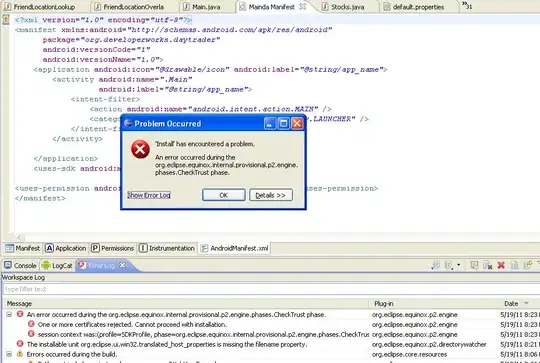
Task: Open the Instrumentation page tab
Action: [x=167, y=248]
